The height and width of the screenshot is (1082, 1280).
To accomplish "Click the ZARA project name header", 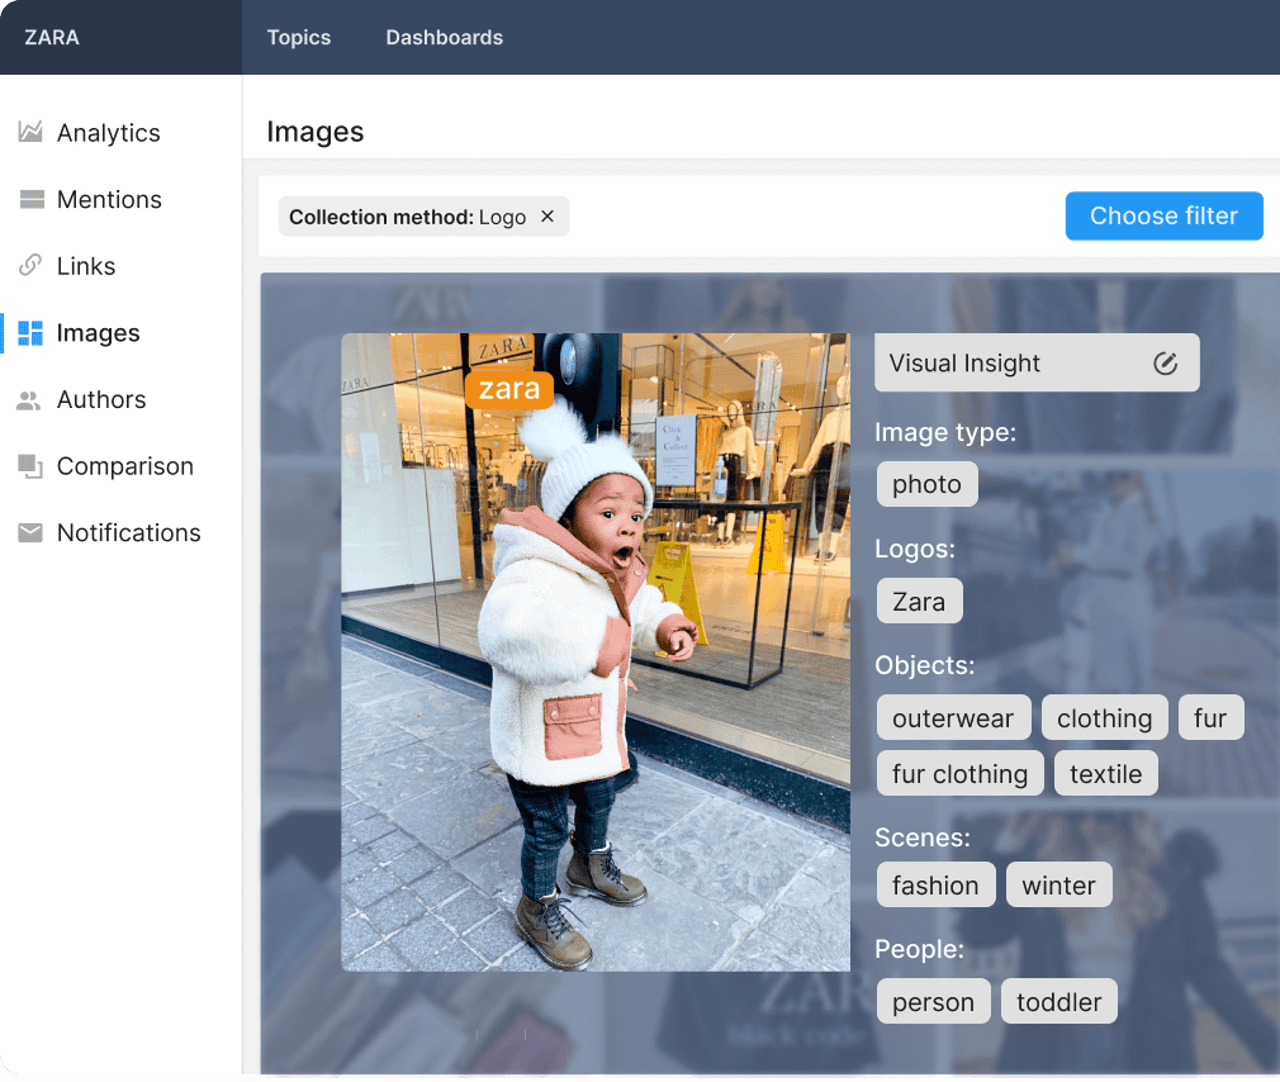I will pos(52,37).
